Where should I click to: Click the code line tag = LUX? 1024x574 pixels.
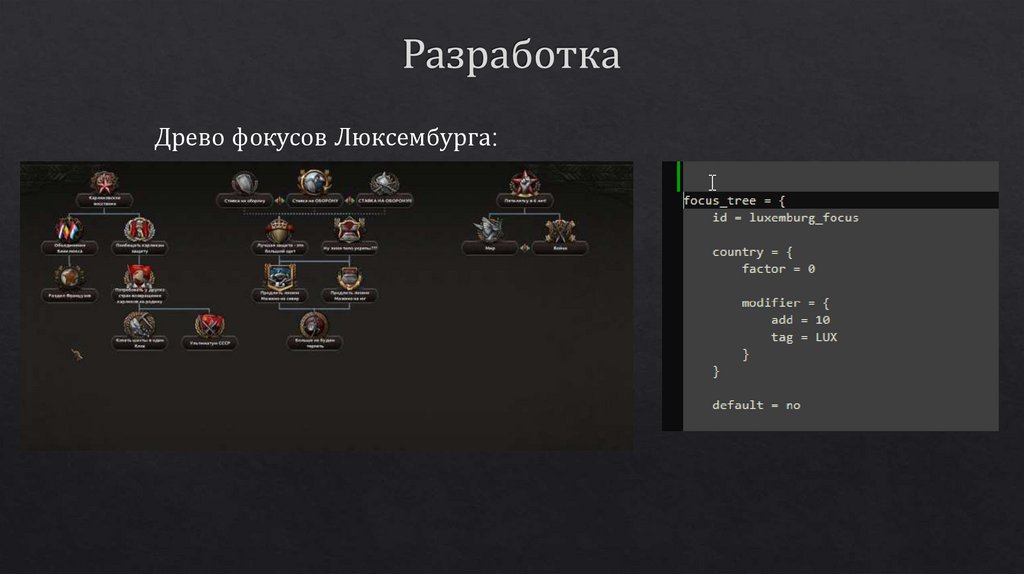[x=804, y=338]
